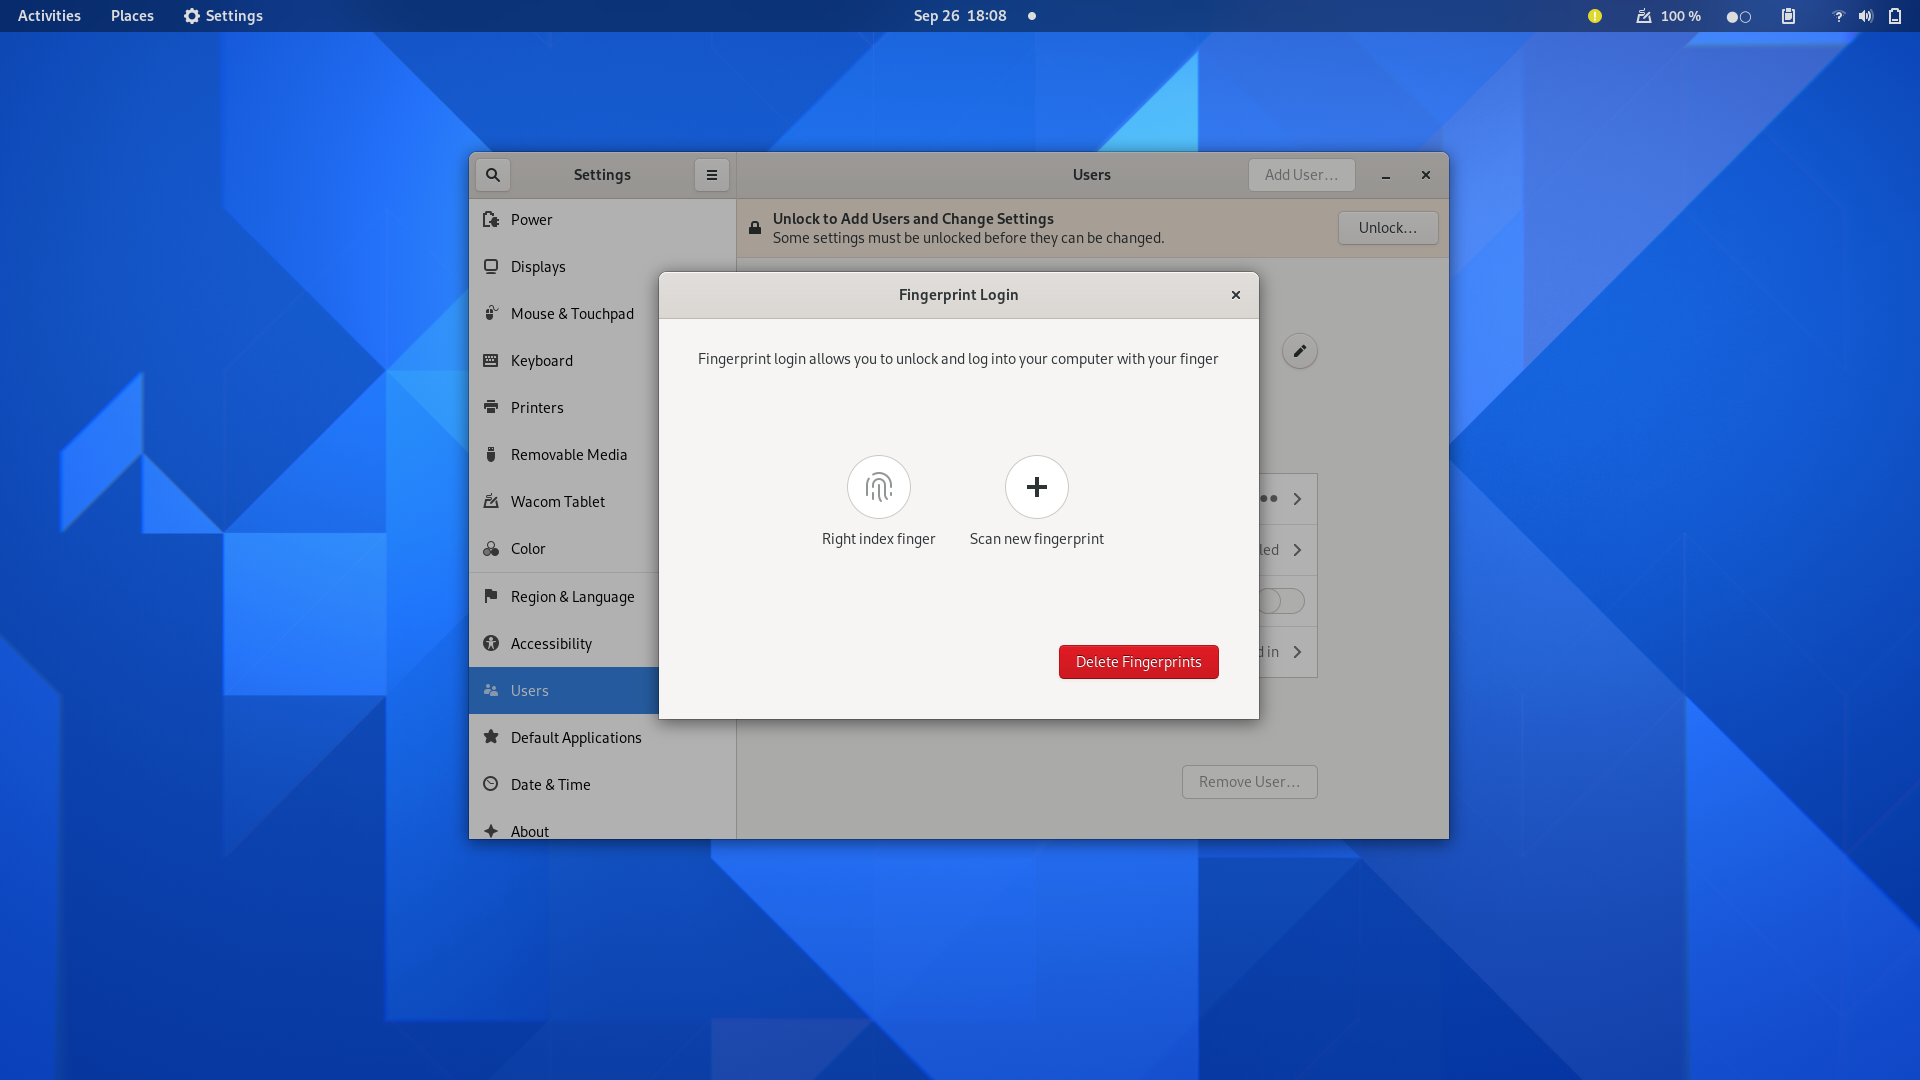
Task: Open the Settings hamburger menu
Action: point(711,175)
